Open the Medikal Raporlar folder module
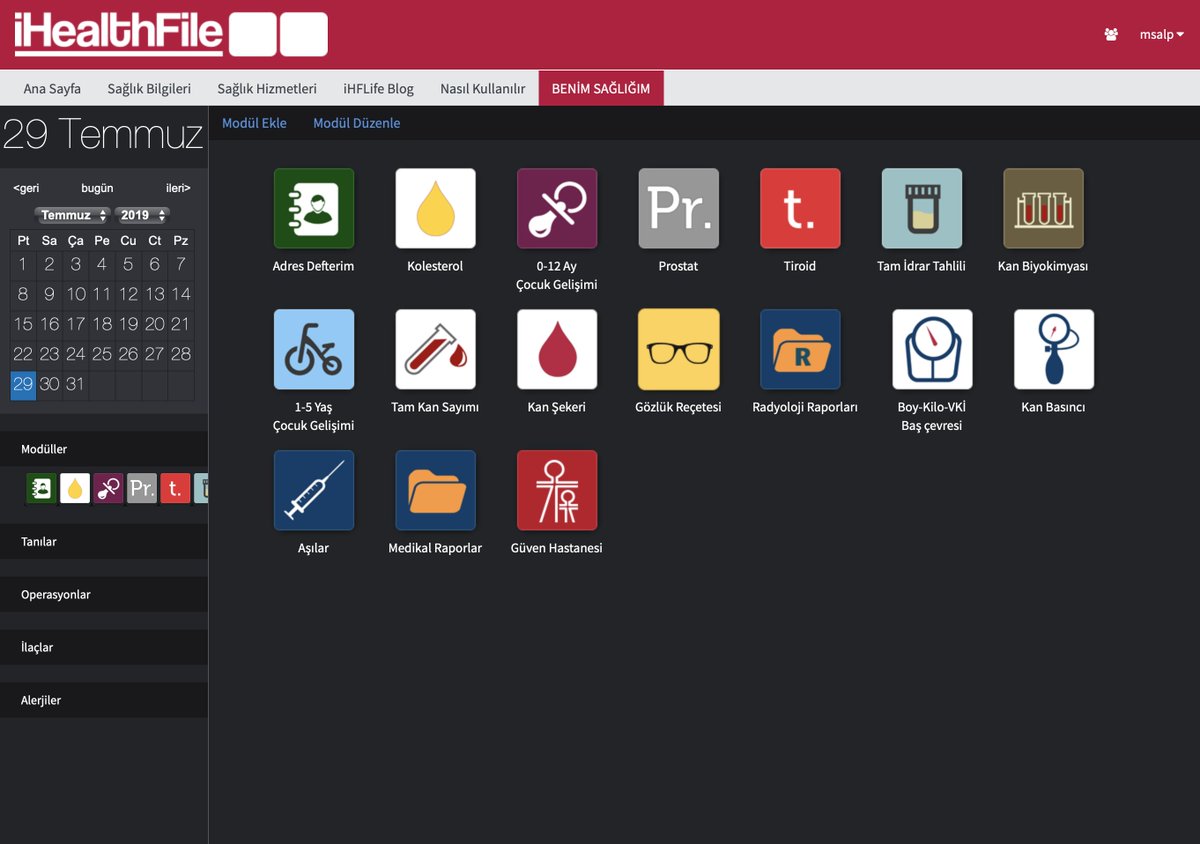 tap(435, 490)
